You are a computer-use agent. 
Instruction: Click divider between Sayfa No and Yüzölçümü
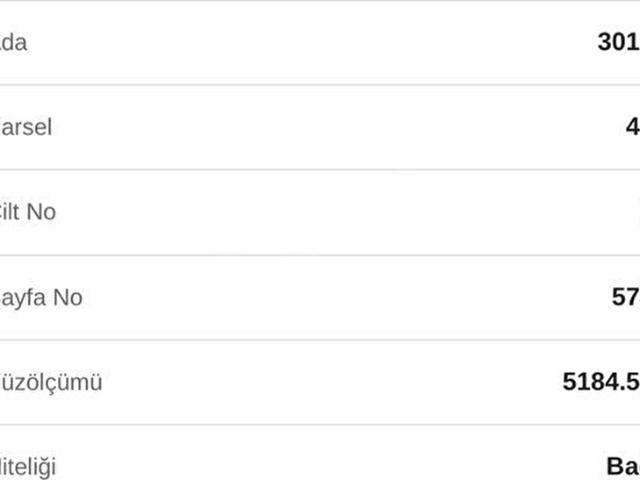click(x=320, y=340)
